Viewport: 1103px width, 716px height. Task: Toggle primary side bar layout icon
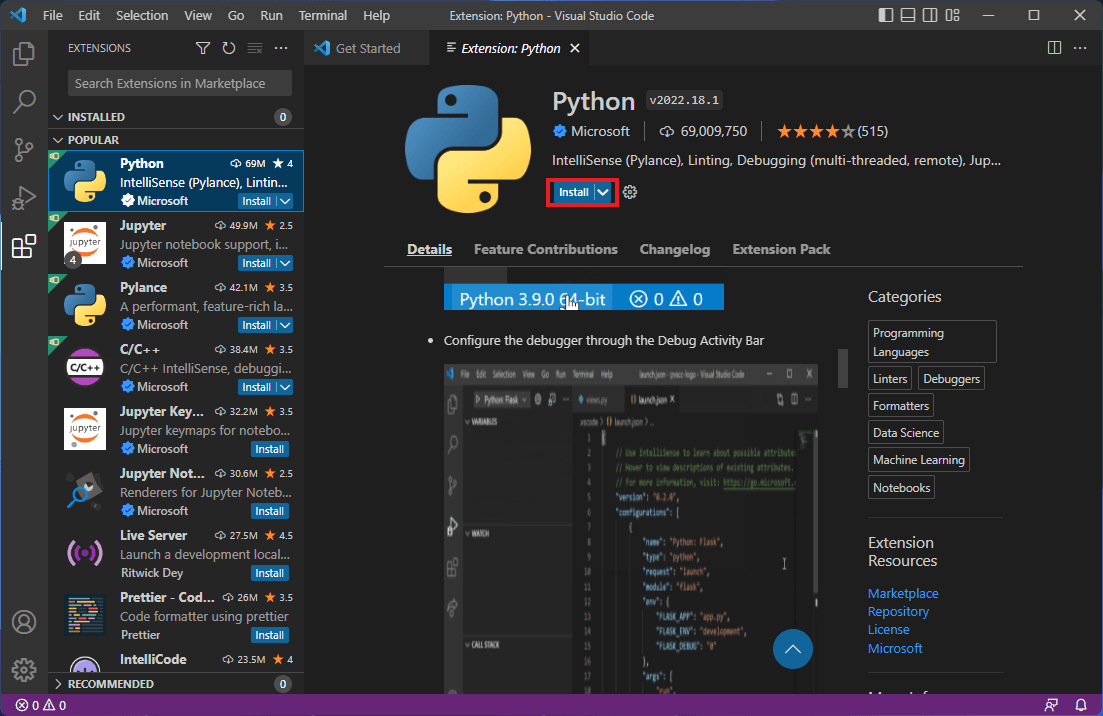[x=886, y=15]
